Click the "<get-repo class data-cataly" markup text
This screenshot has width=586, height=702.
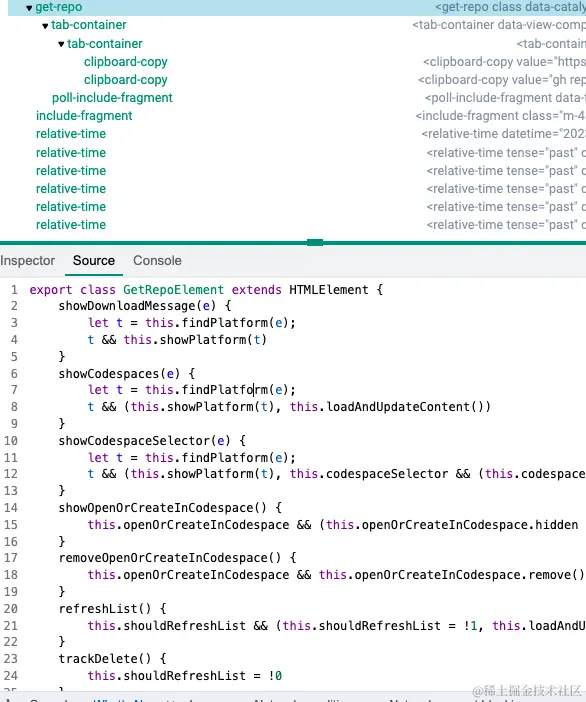pos(510,7)
